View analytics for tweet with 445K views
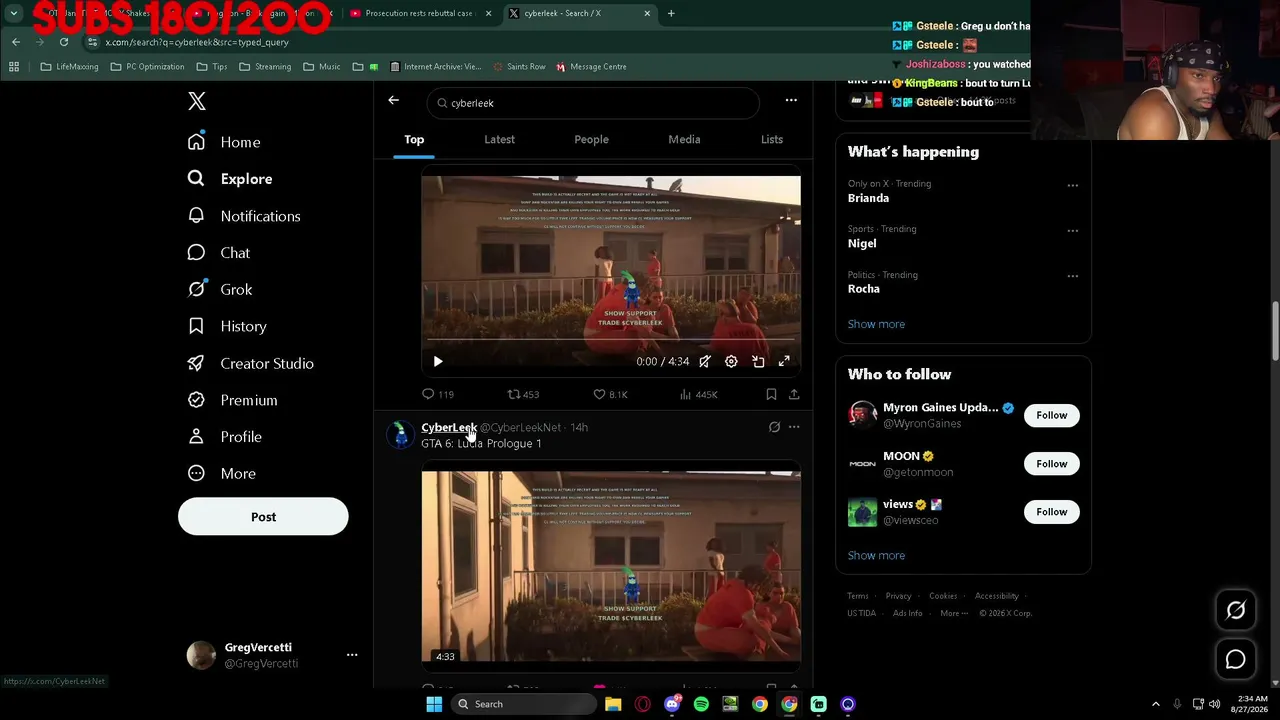Image resolution: width=1280 pixels, height=720 pixels. pos(698,395)
